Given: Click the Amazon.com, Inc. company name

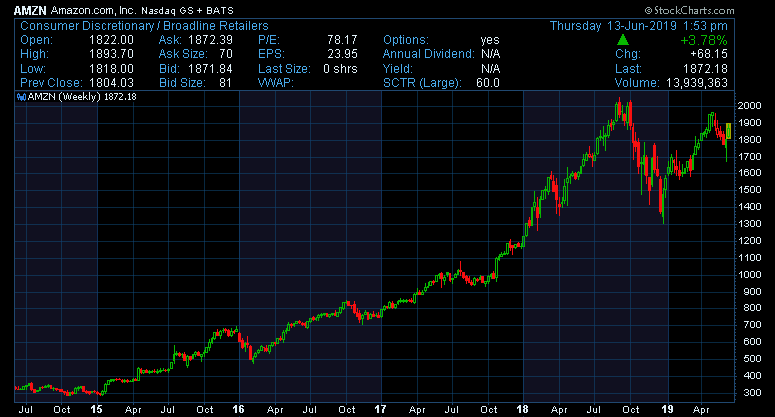Looking at the screenshot, I should 93,10.
